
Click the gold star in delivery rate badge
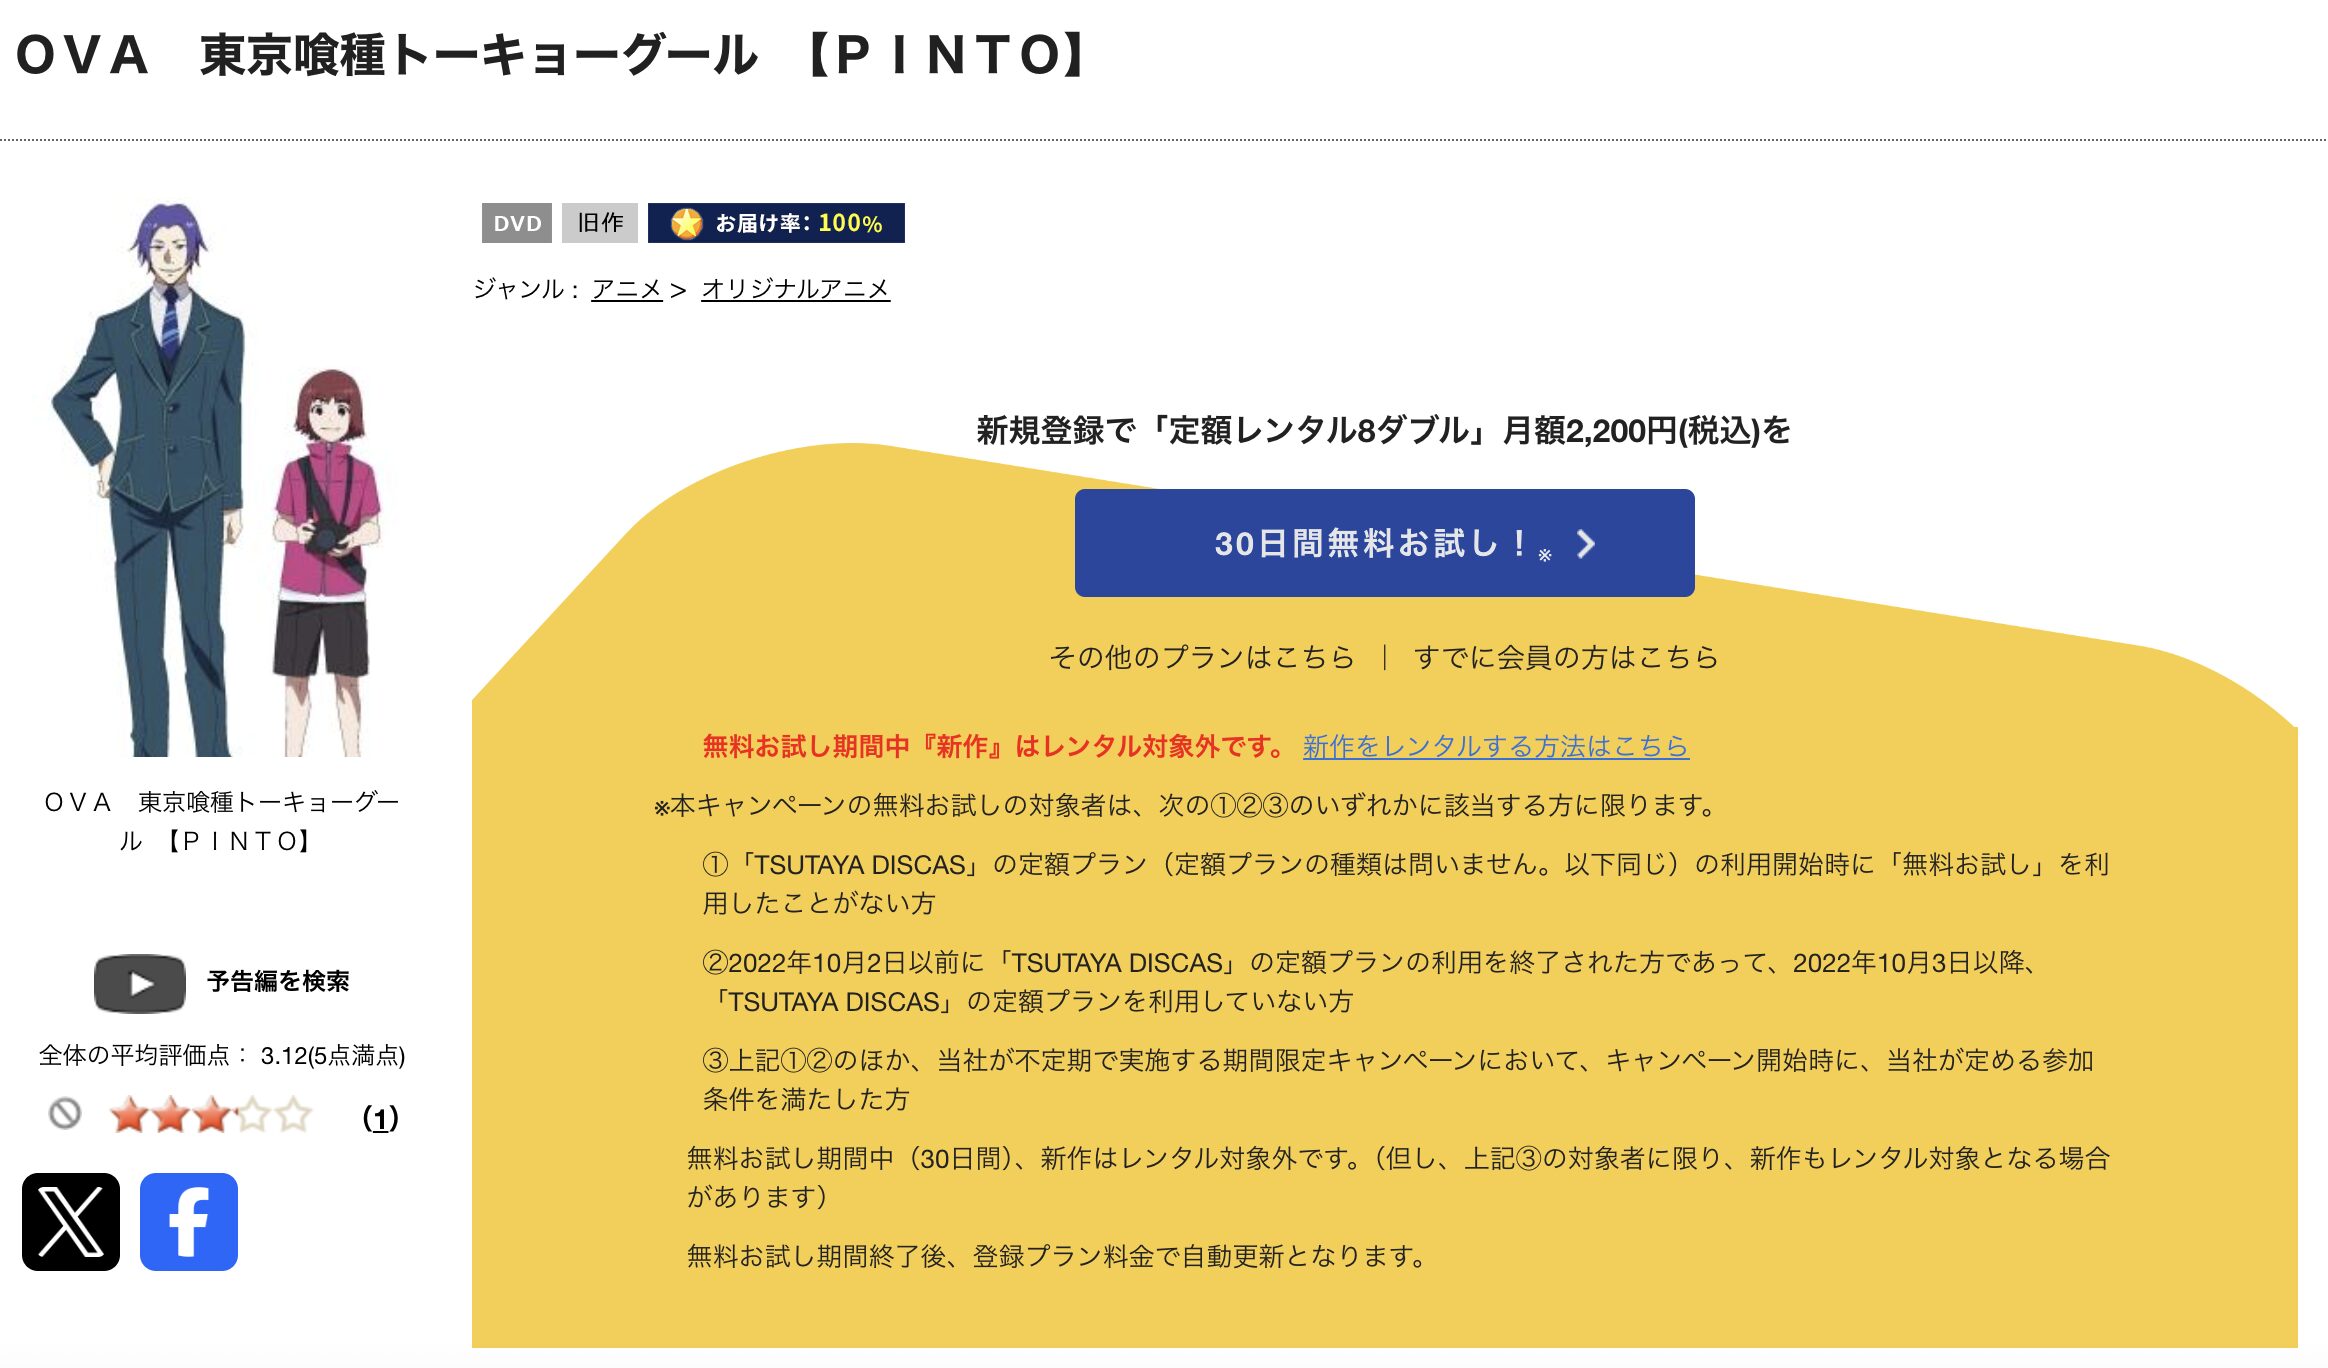click(686, 223)
